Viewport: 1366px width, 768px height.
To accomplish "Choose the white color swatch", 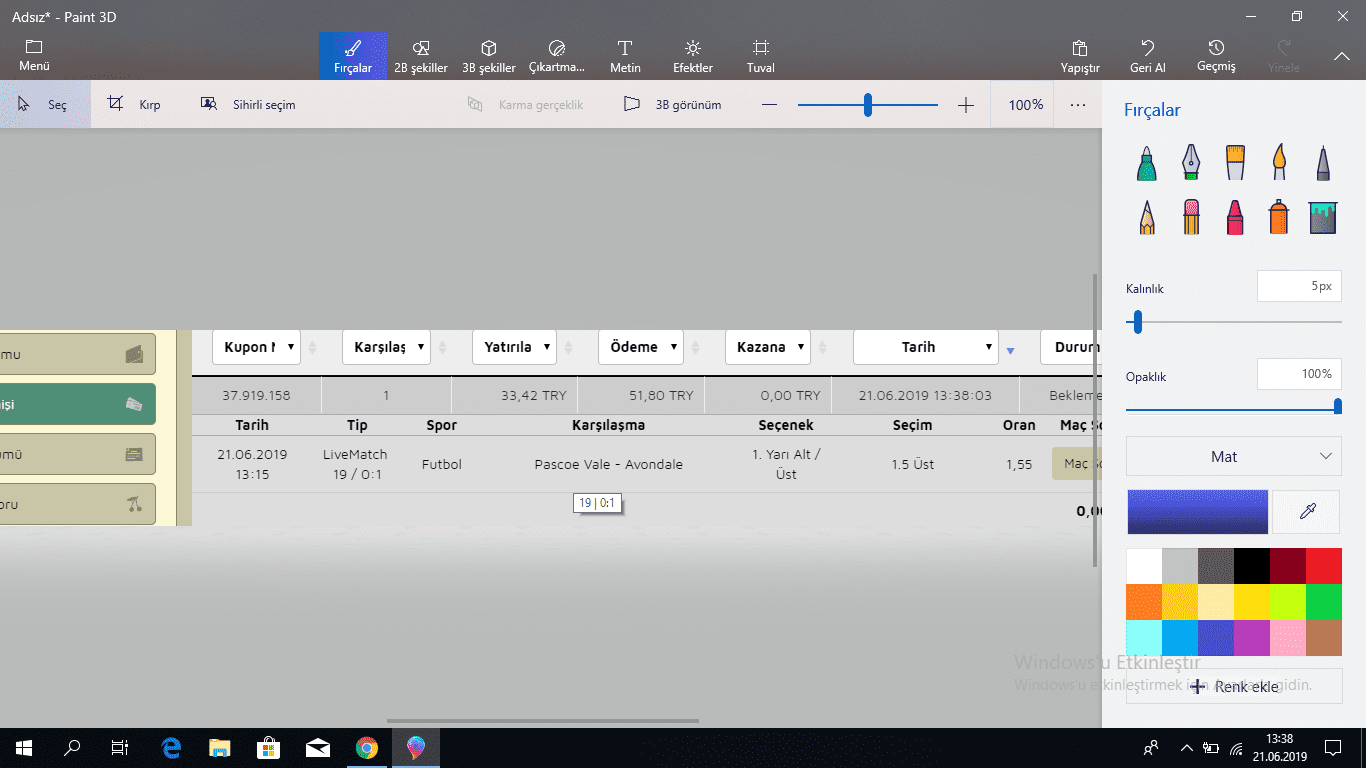I will click(x=1144, y=566).
